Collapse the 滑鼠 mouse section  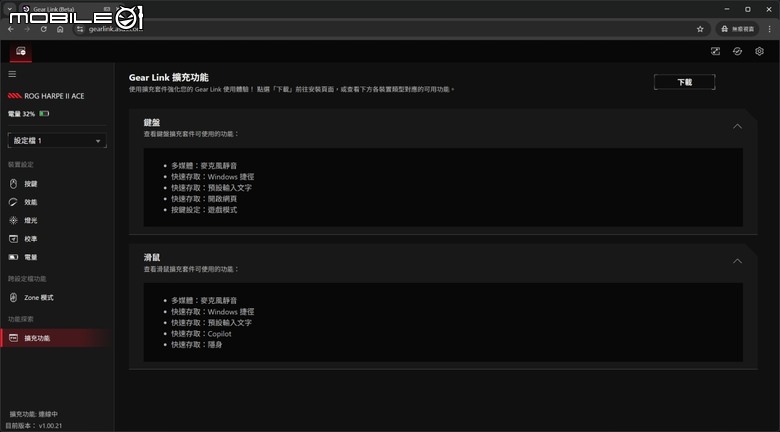click(x=737, y=261)
